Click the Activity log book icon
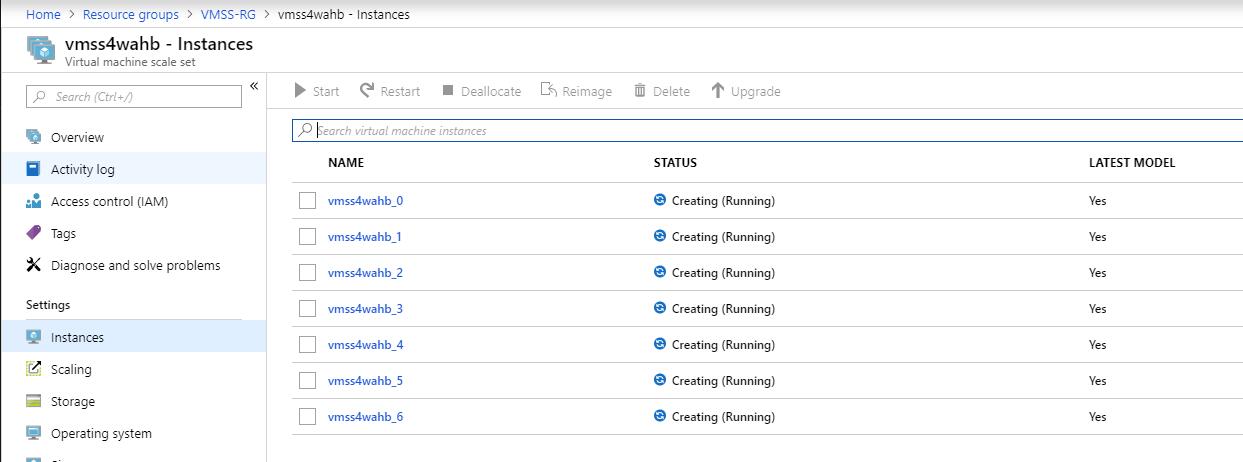 34,169
